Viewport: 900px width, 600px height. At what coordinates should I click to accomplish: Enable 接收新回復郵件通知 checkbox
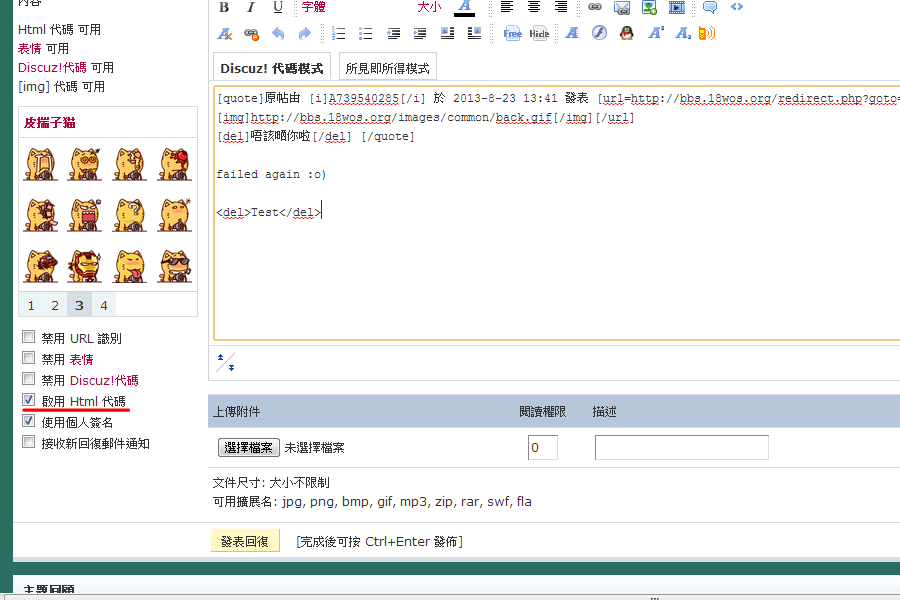28,442
